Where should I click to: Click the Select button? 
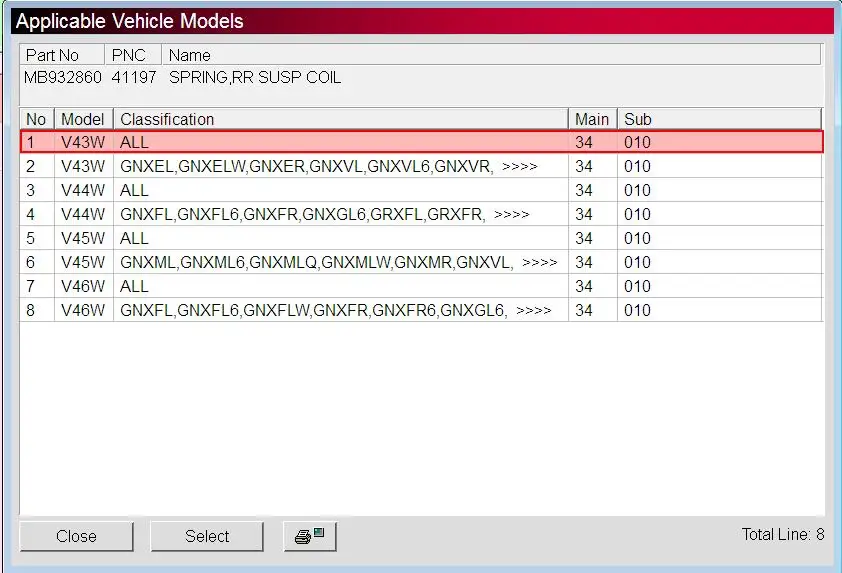[207, 536]
